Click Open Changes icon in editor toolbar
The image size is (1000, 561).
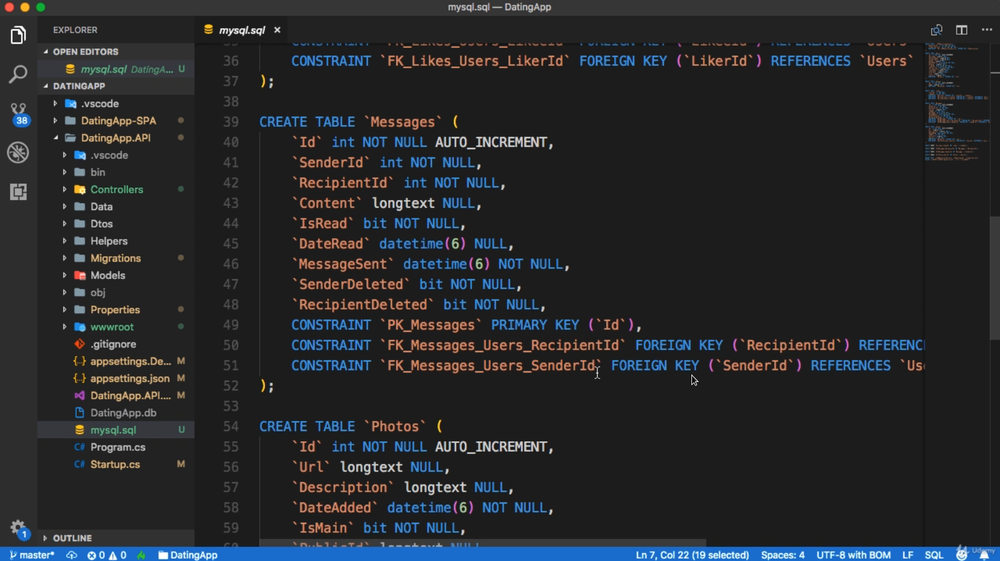[x=936, y=30]
